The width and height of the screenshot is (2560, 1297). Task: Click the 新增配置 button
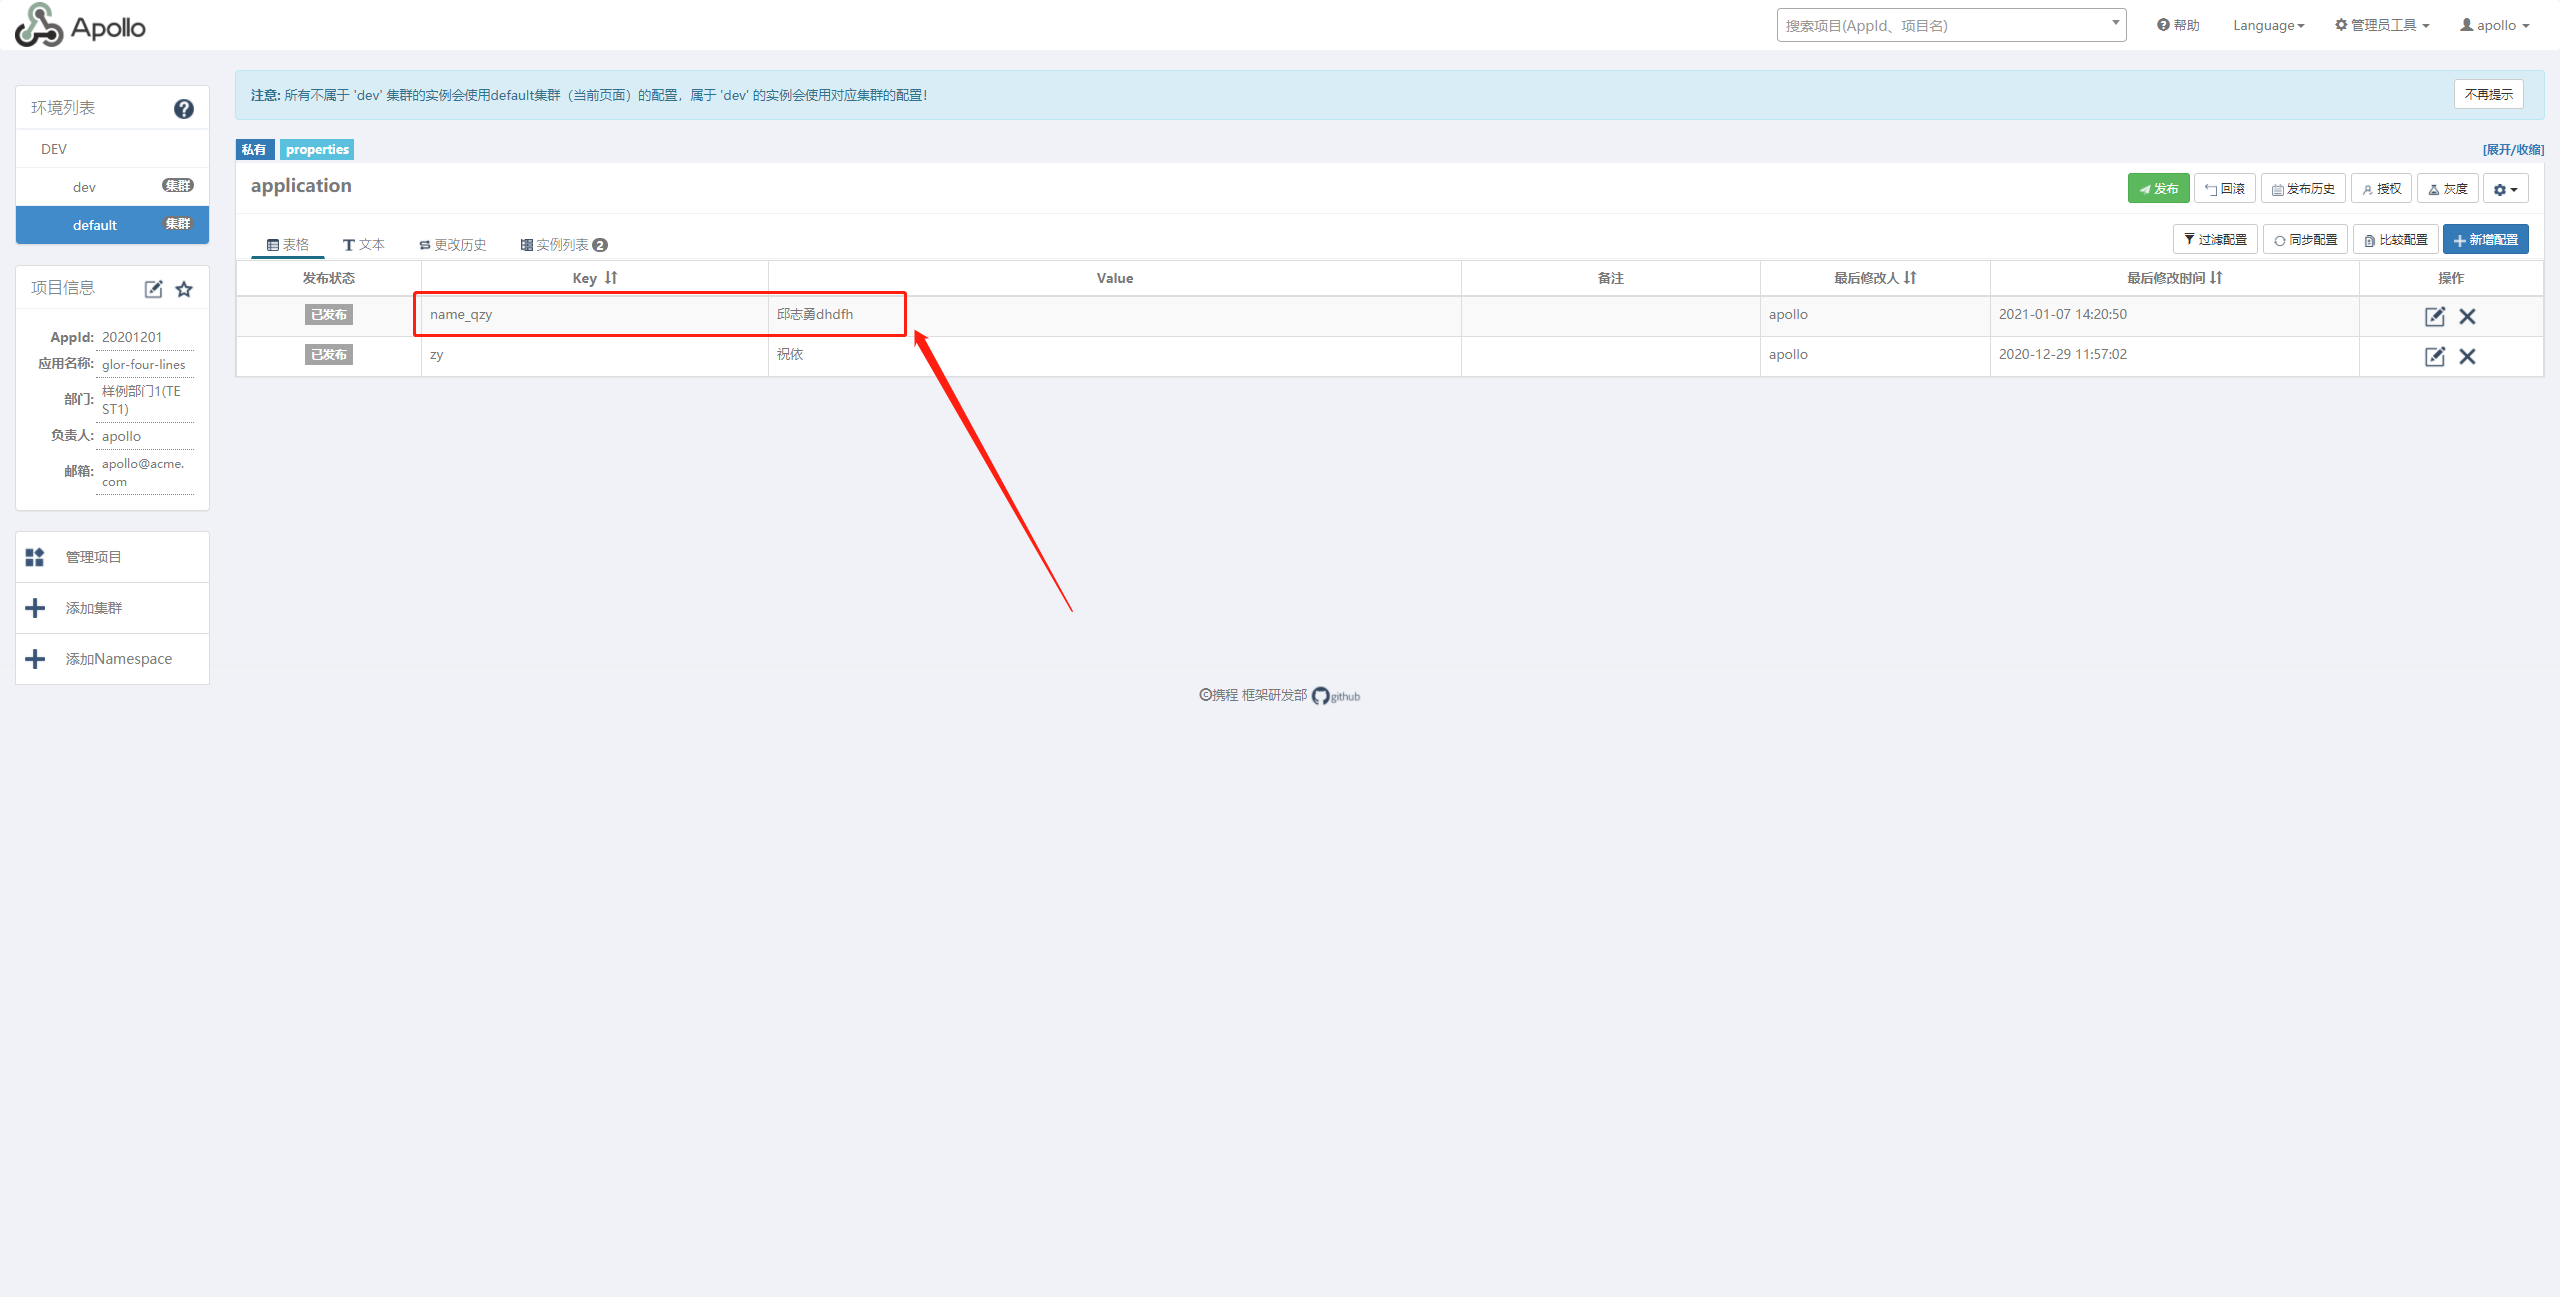[2485, 240]
